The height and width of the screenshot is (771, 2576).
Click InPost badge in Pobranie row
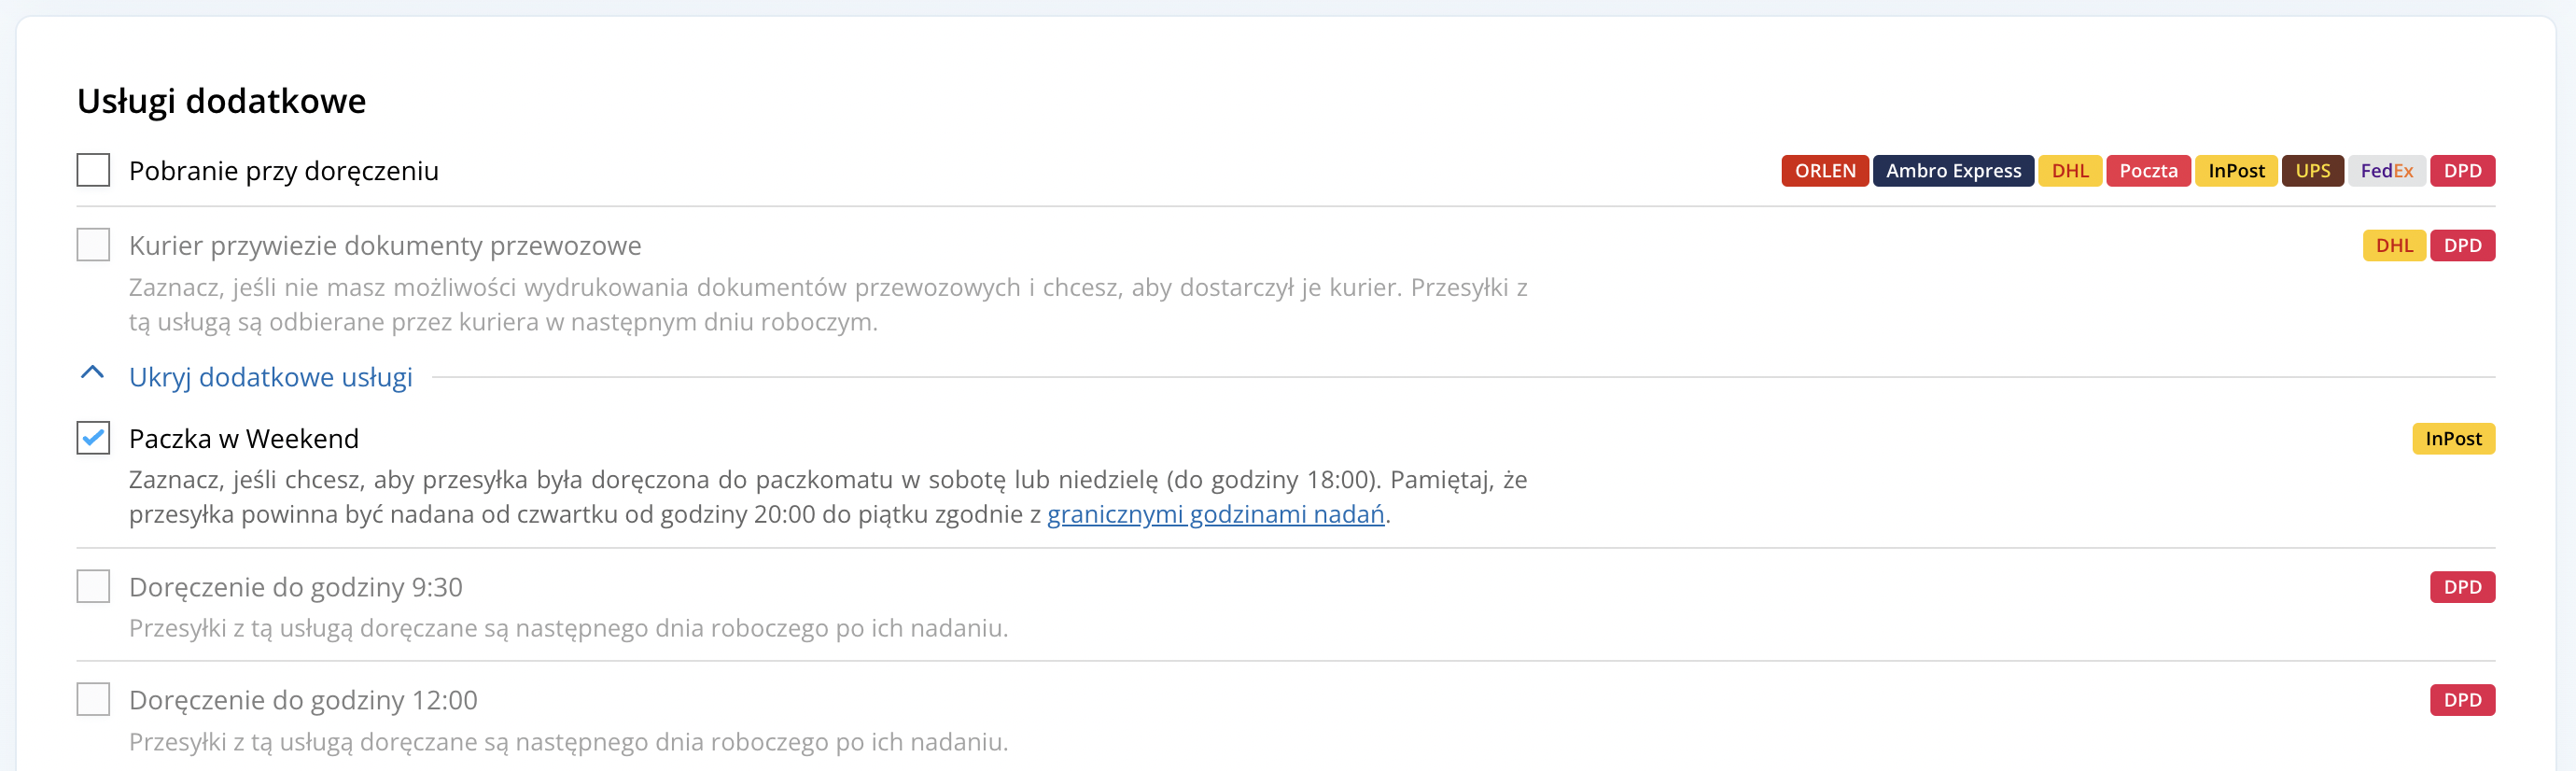(2236, 171)
